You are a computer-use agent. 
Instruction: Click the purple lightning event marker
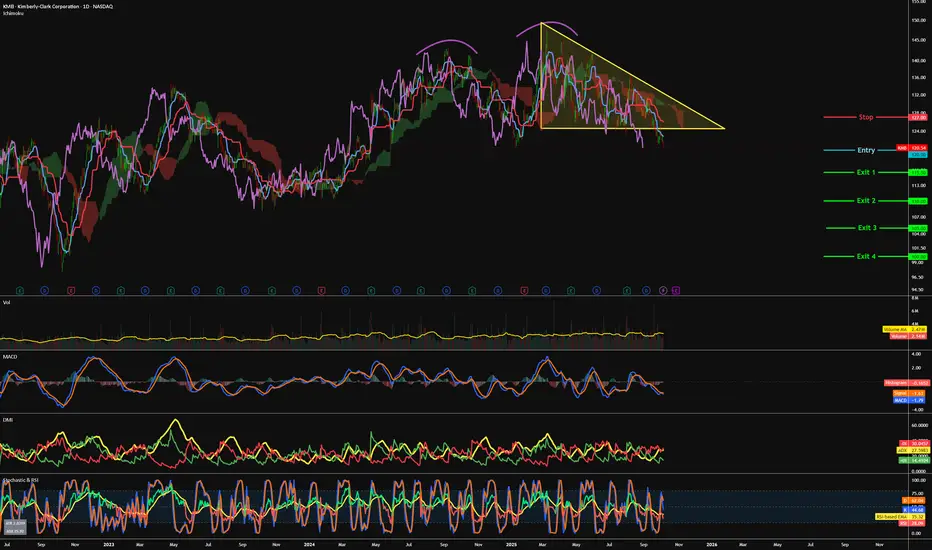pyautogui.click(x=663, y=289)
